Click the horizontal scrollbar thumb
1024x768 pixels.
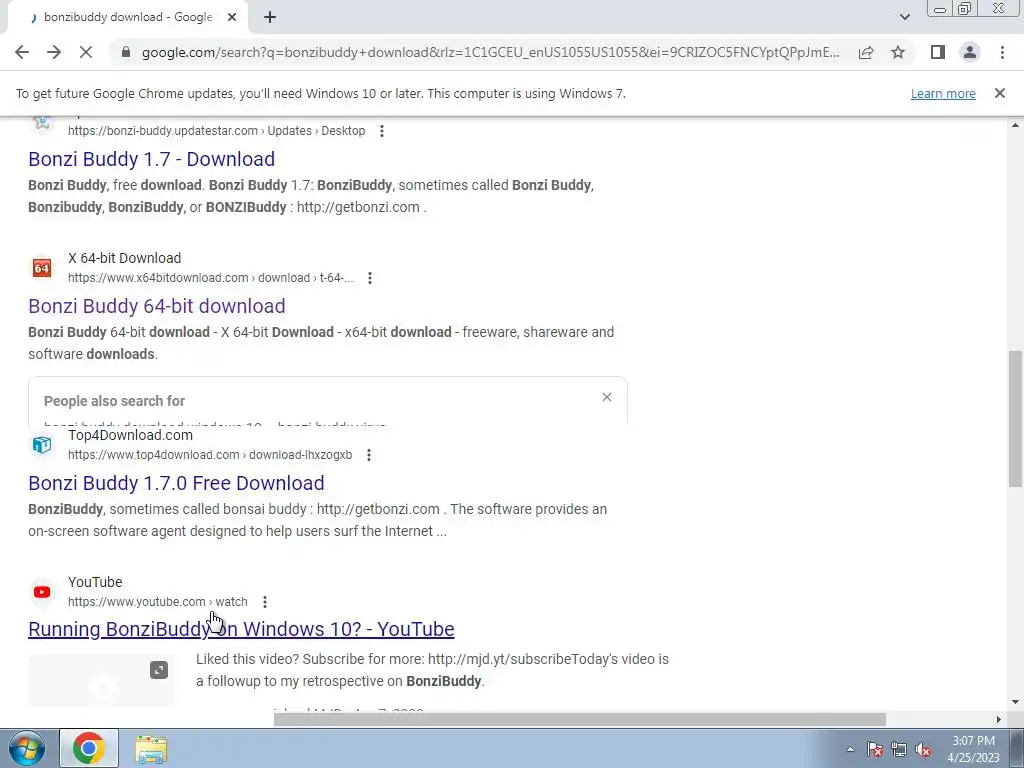tap(579, 720)
